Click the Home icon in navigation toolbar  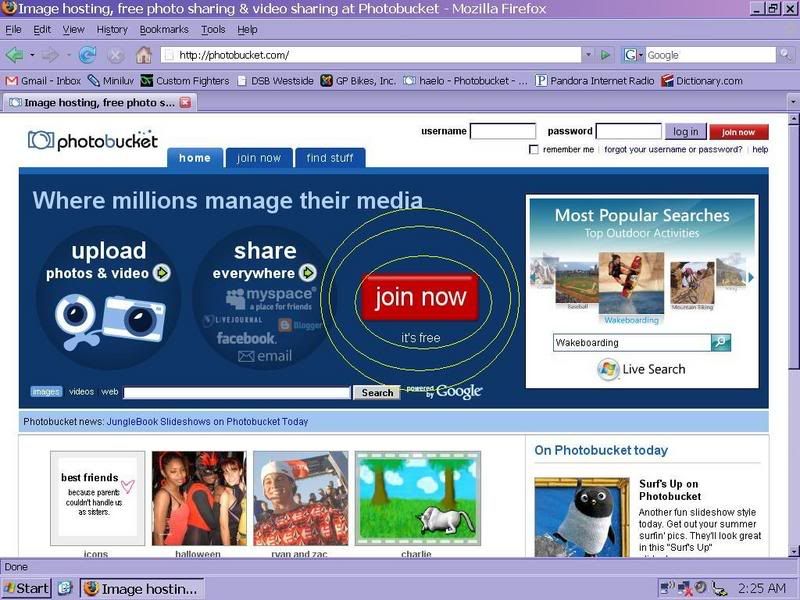pos(144,55)
